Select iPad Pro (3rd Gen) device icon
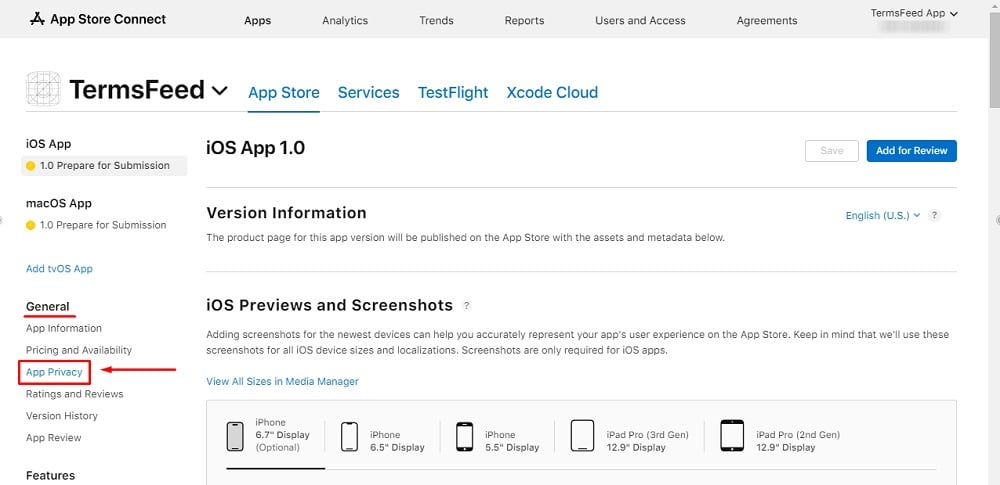The width and height of the screenshot is (1000, 485). click(x=582, y=436)
